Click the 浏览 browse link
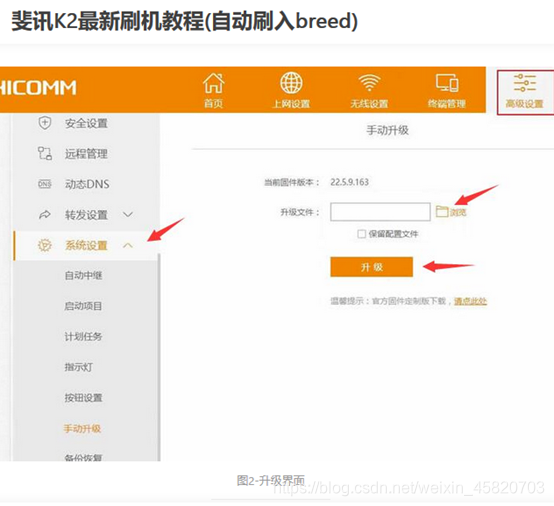Screen dimensions: 554x506 coord(458,212)
